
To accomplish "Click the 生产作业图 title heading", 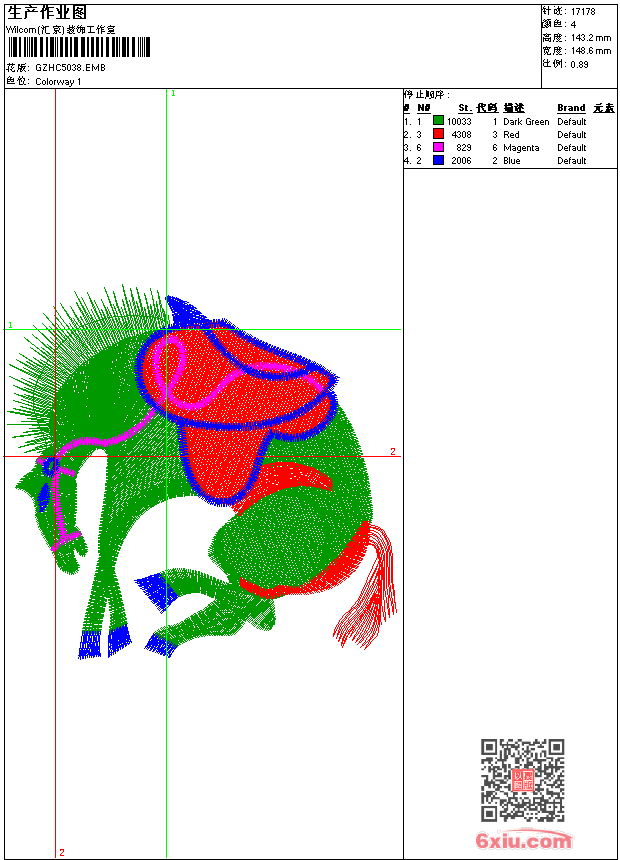I will point(47,12).
